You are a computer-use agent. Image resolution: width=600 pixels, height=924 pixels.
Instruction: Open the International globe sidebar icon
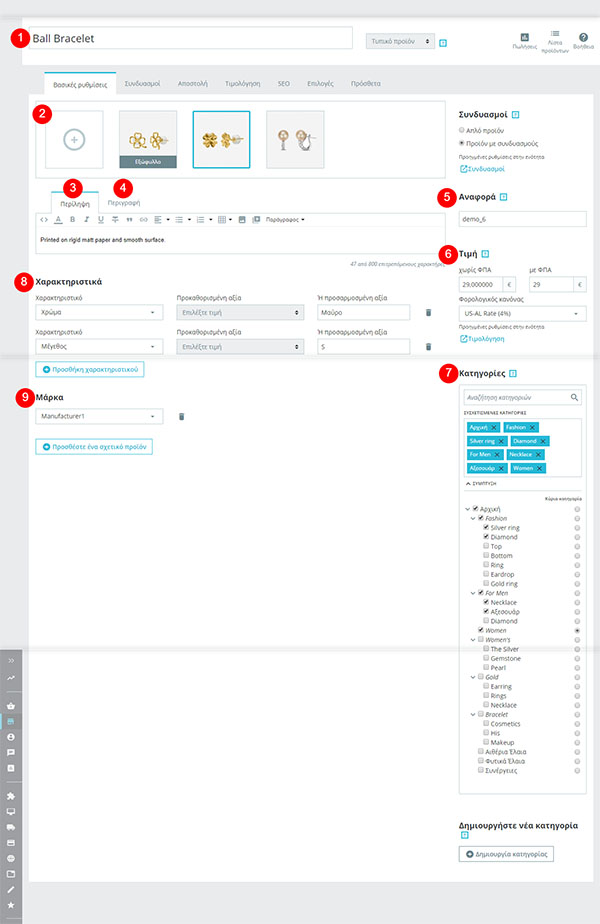click(x=11, y=859)
